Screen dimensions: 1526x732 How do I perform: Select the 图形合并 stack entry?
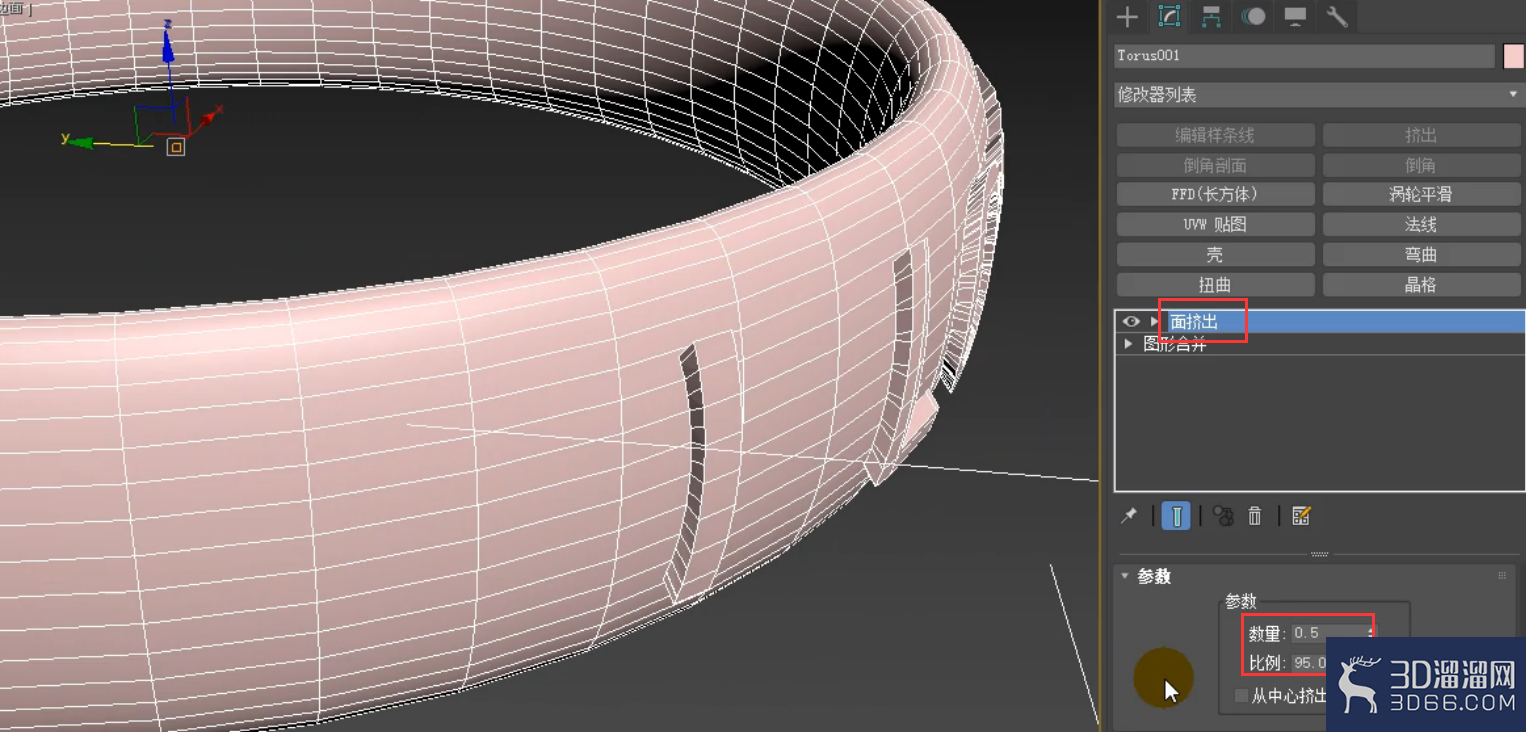coord(1175,344)
